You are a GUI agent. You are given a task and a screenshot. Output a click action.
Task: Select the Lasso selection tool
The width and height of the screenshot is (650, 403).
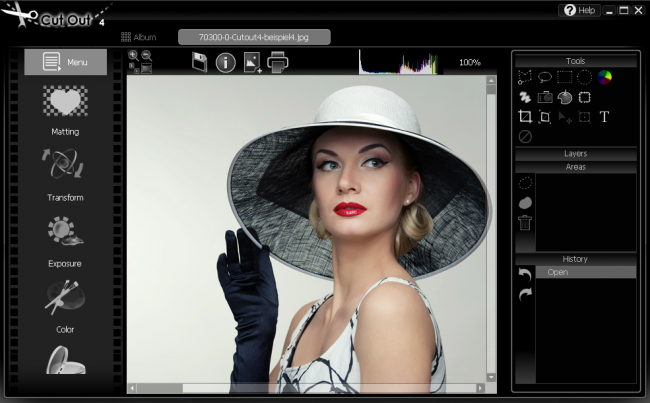545,77
